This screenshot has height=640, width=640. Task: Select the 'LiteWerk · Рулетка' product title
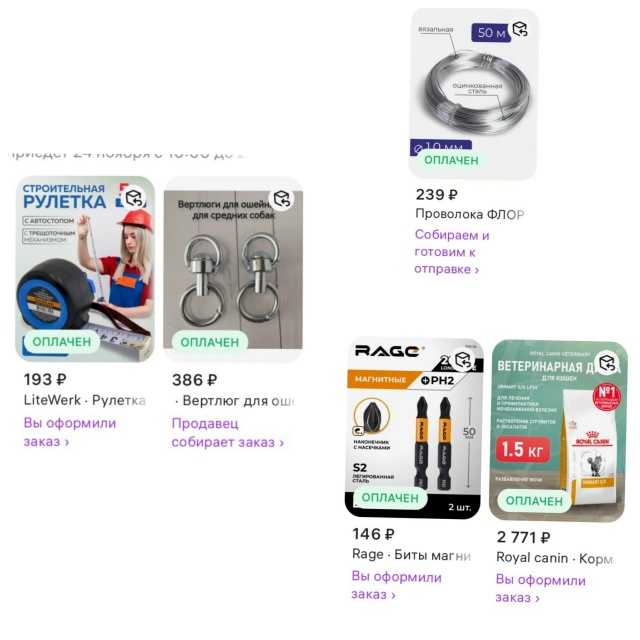coord(84,400)
